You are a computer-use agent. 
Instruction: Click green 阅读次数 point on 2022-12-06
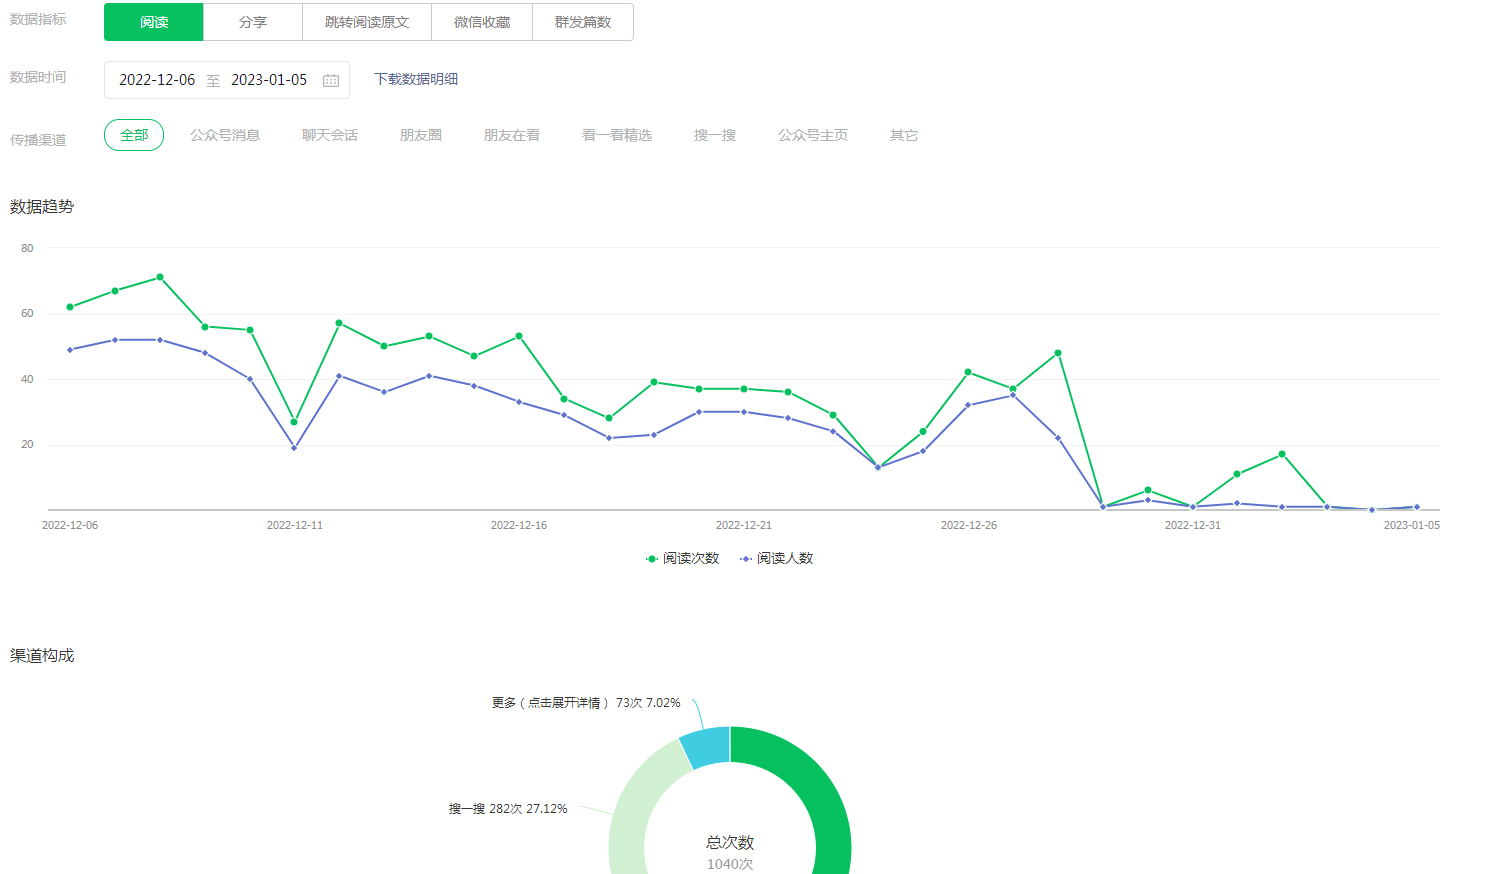pyautogui.click(x=70, y=307)
